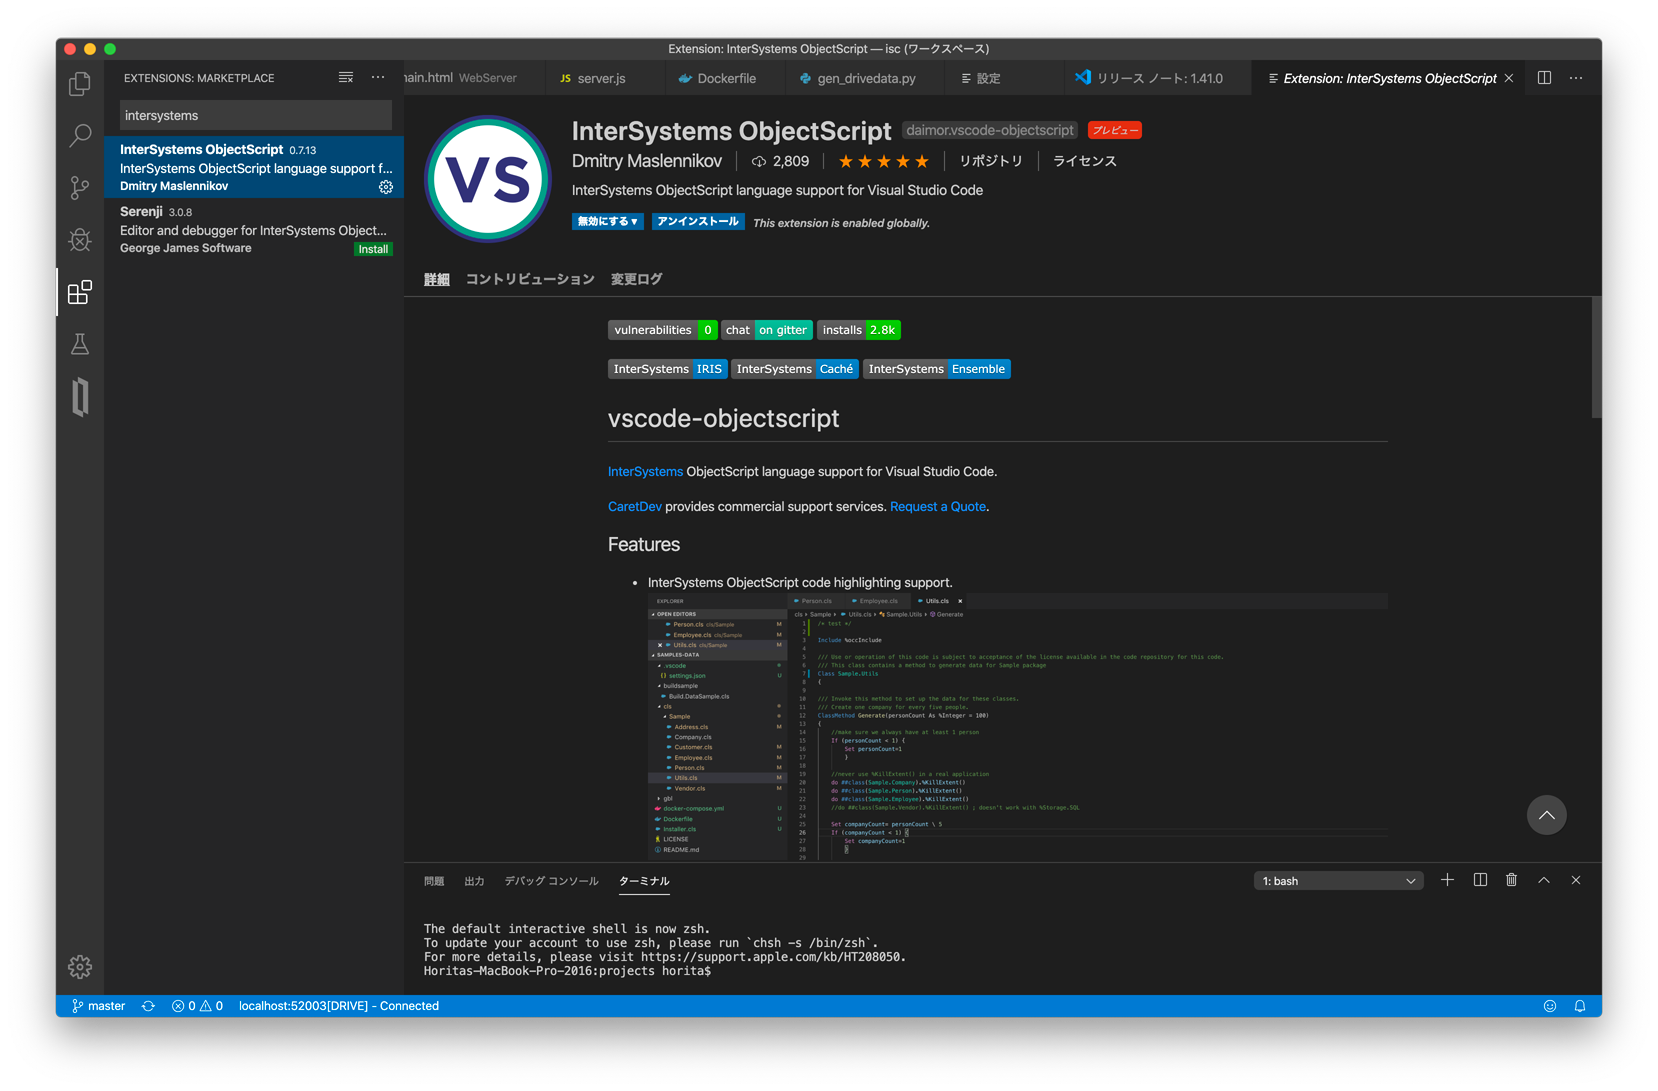This screenshot has width=1658, height=1091.
Task: Select the Extensions view icon
Action: point(80,292)
